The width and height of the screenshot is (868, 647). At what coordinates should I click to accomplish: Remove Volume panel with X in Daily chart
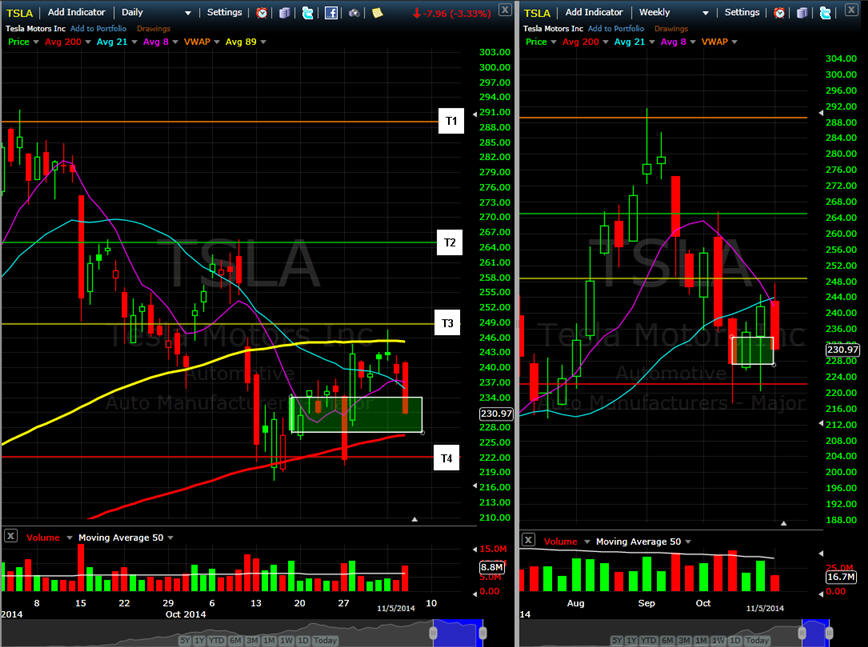pos(11,536)
